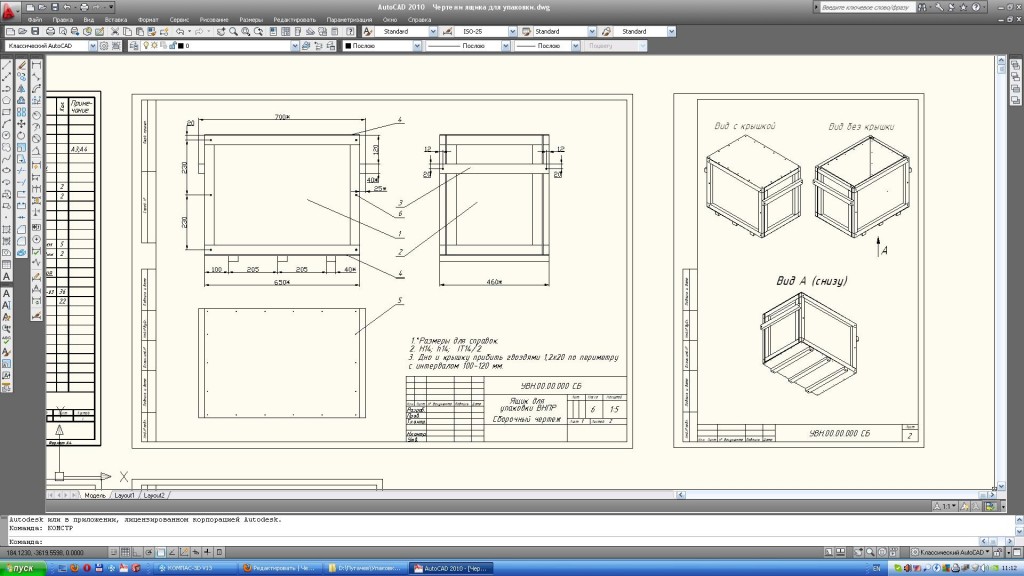Click the Cut scissors icon
This screenshot has width=1024, height=576.
click(115, 31)
